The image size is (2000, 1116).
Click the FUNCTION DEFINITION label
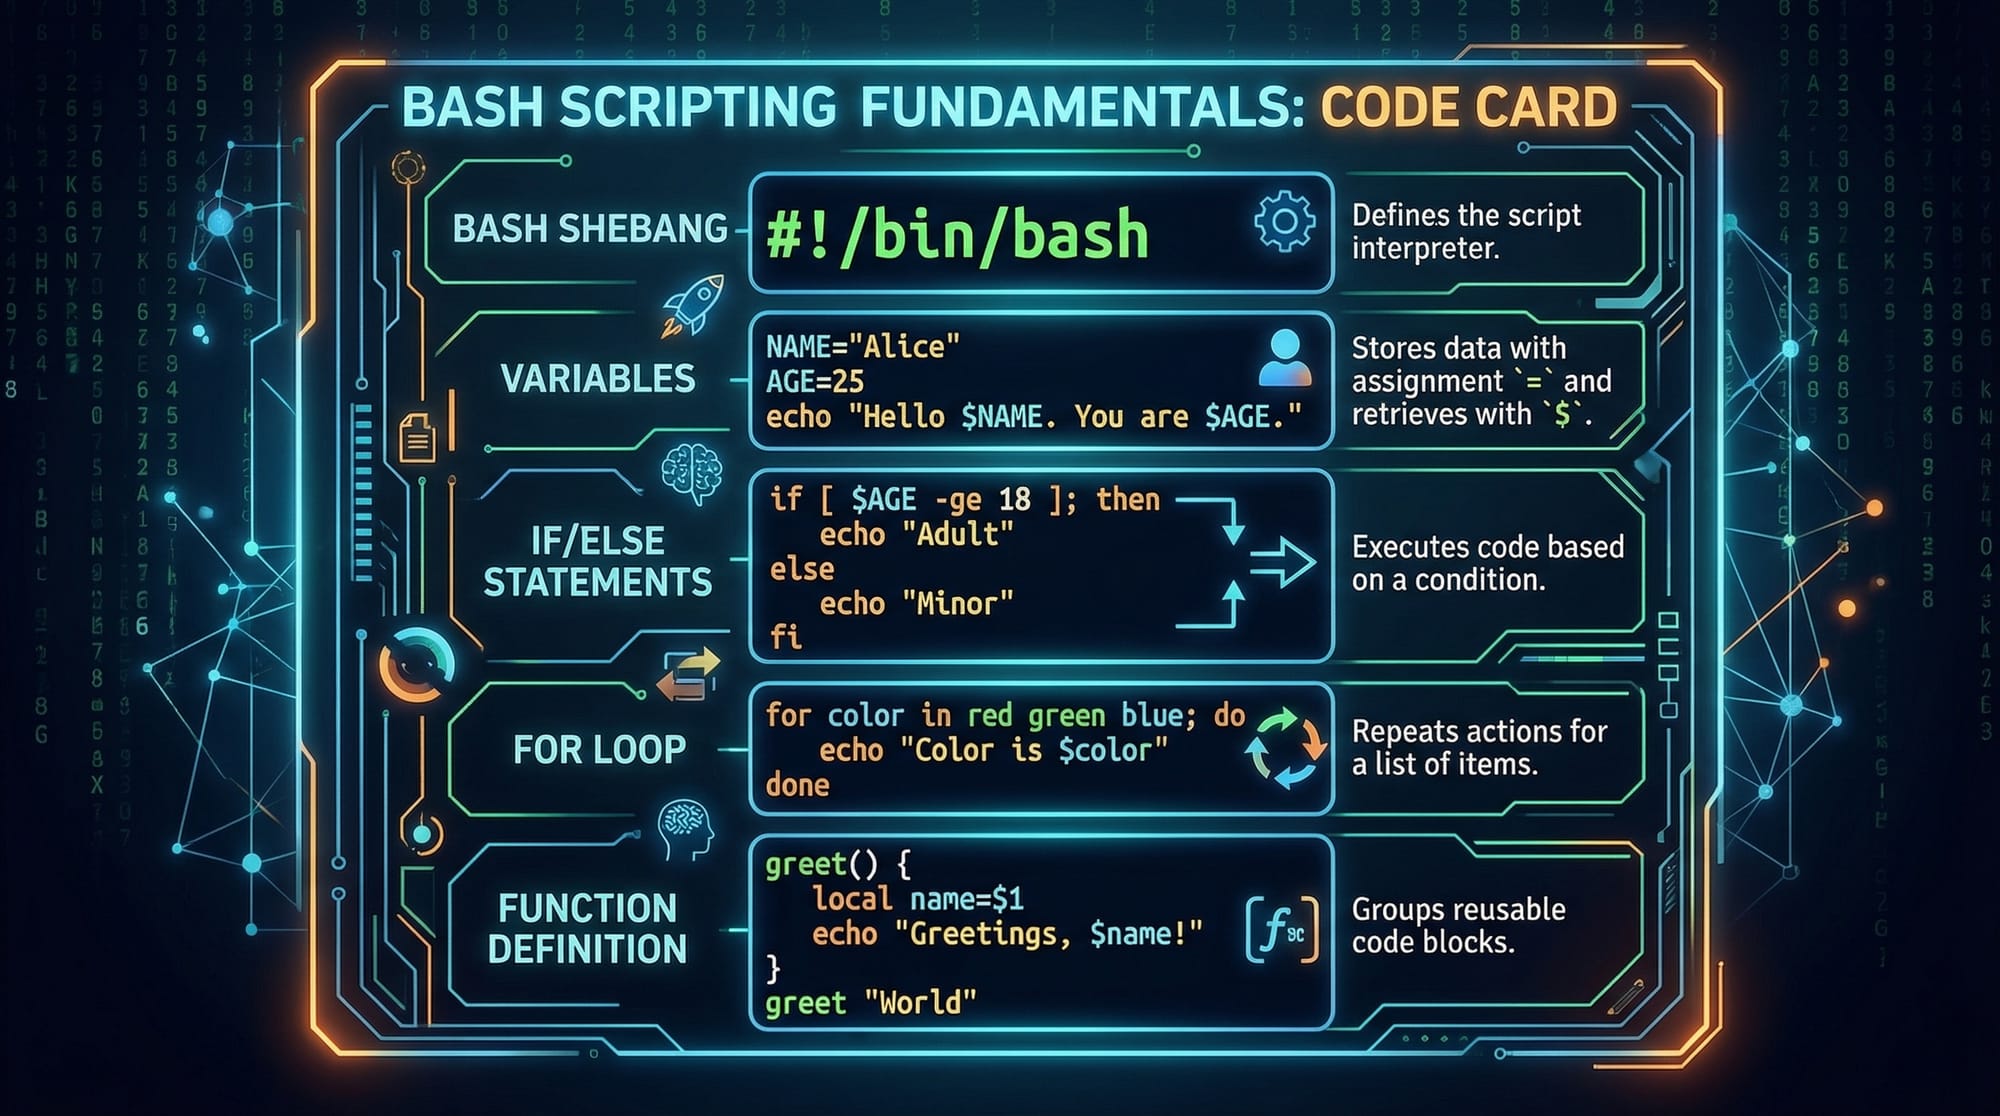click(x=587, y=928)
